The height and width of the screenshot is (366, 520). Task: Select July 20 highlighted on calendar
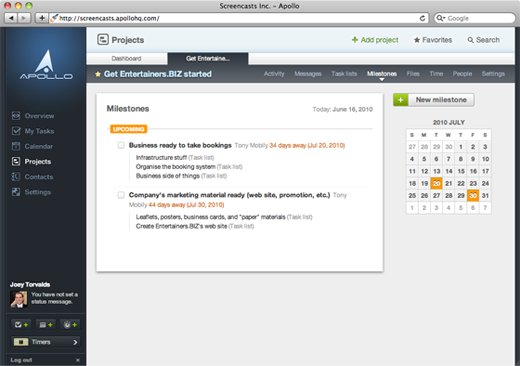(x=436, y=183)
